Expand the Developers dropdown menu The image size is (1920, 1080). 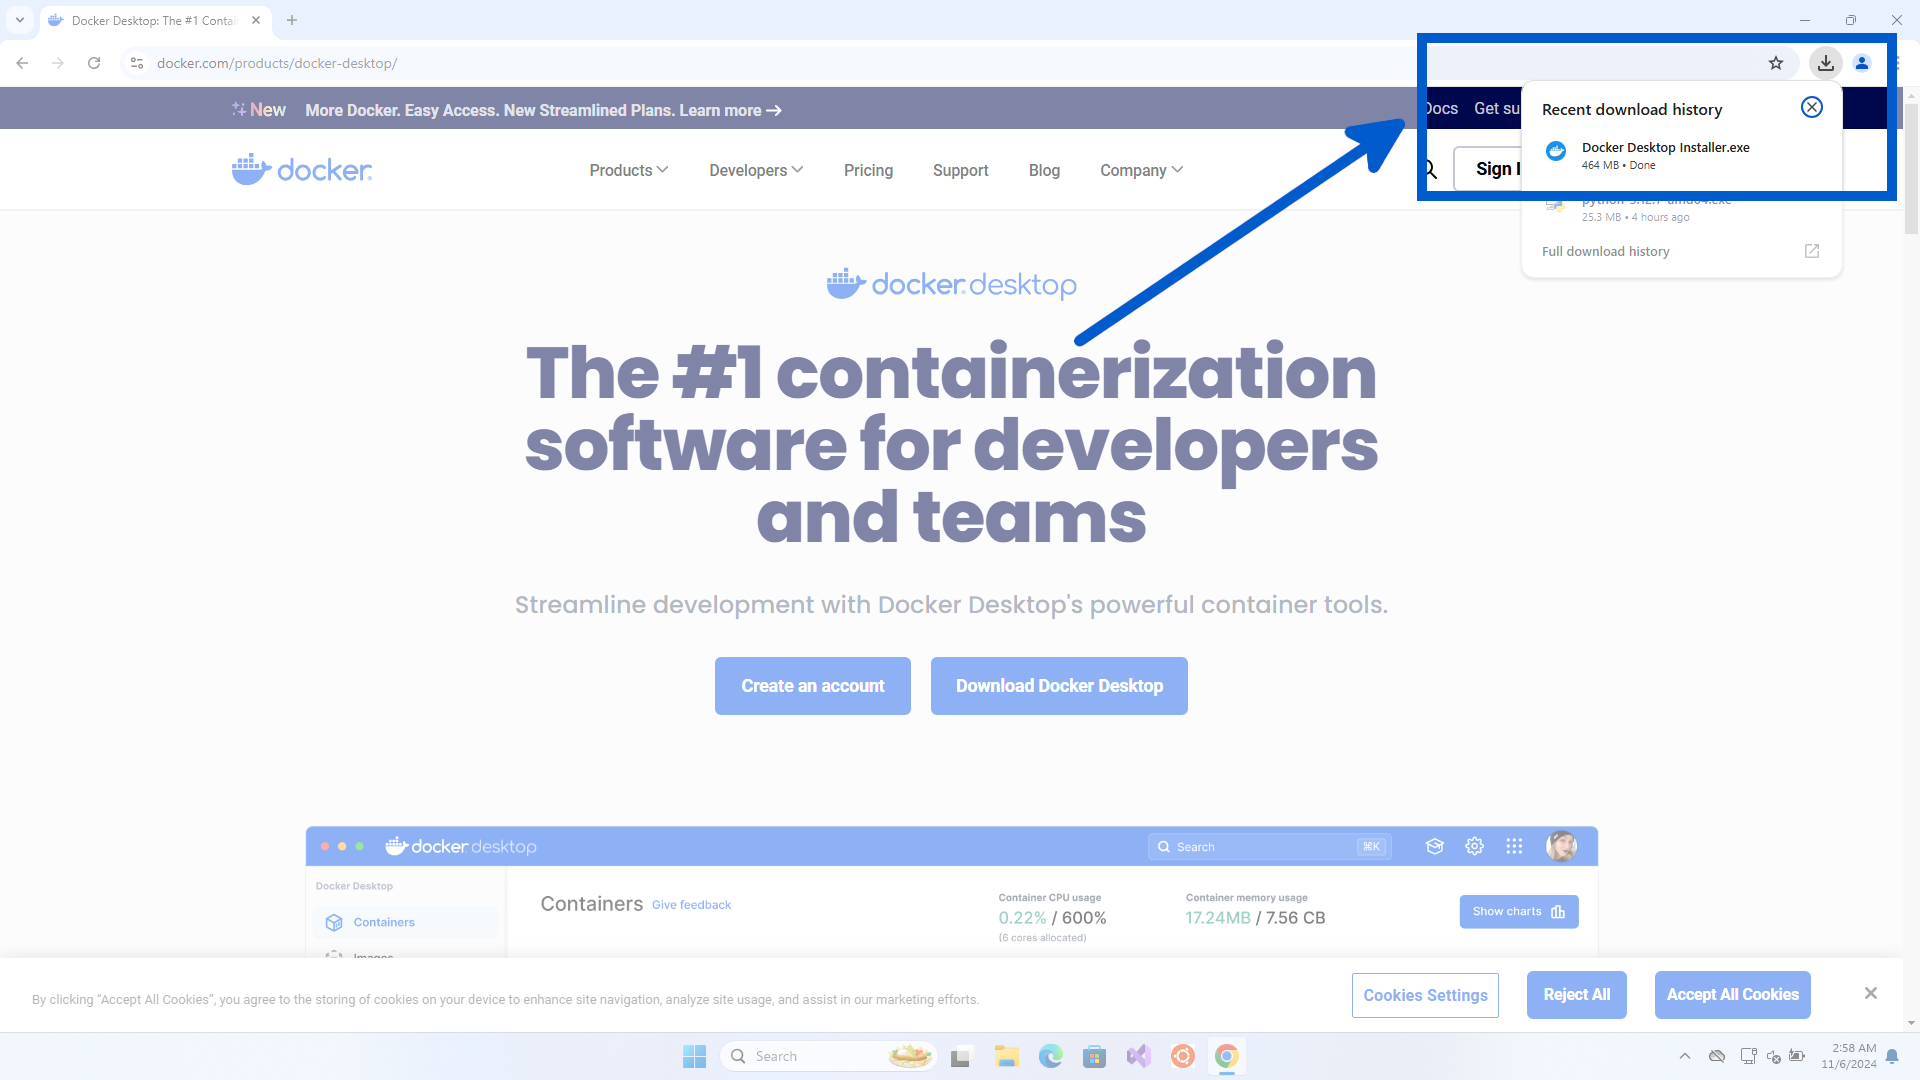point(756,170)
